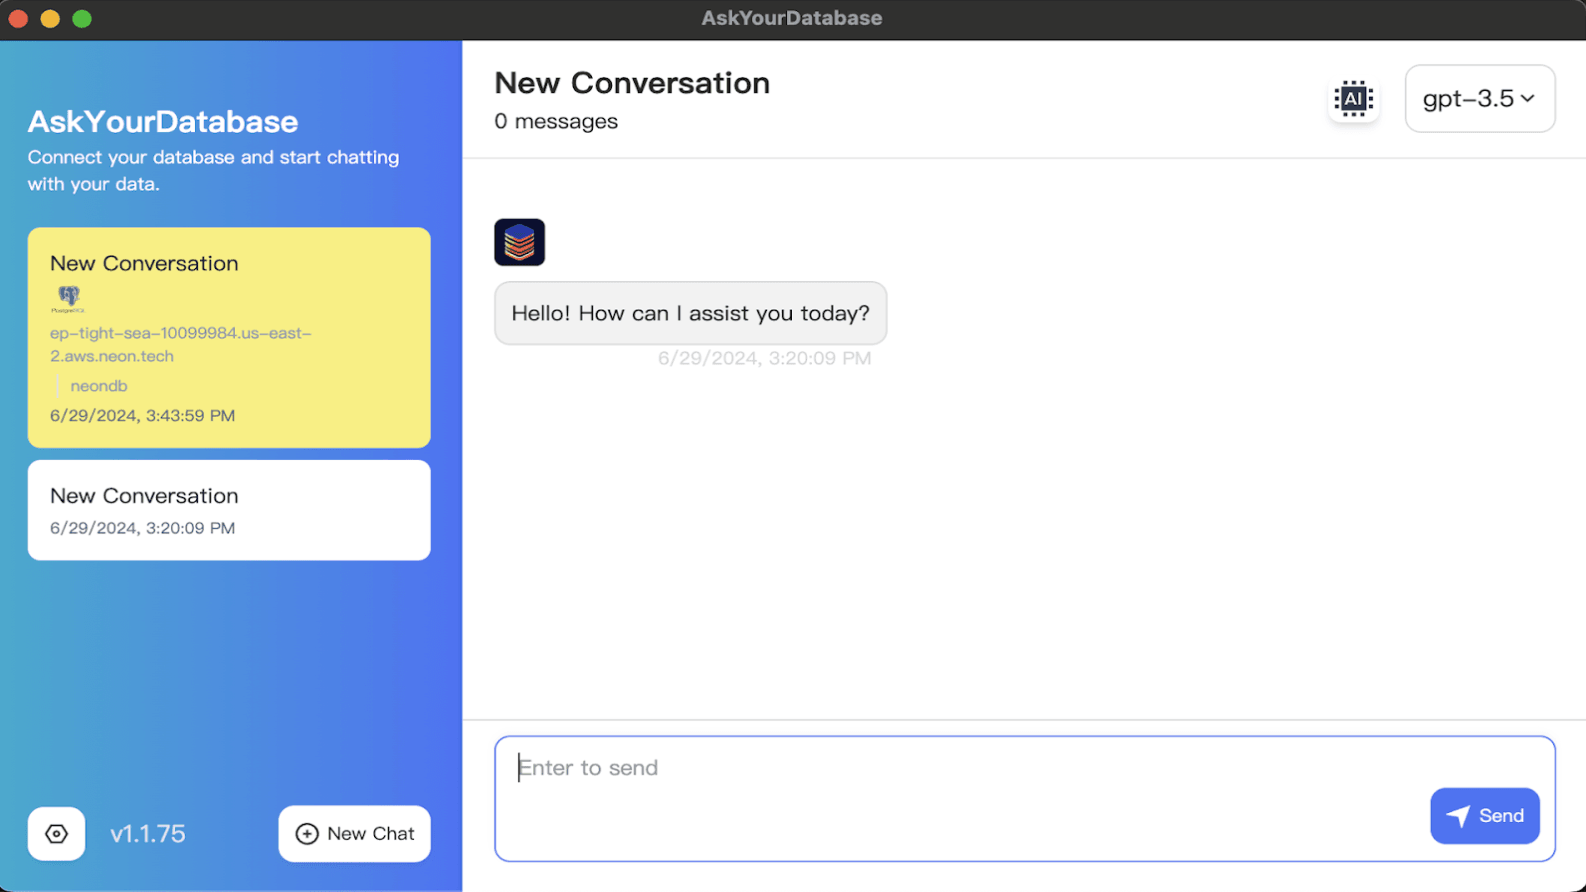This screenshot has height=892, width=1586.
Task: Click the ep-tight-sea neon.tech host address
Action: tap(180, 344)
